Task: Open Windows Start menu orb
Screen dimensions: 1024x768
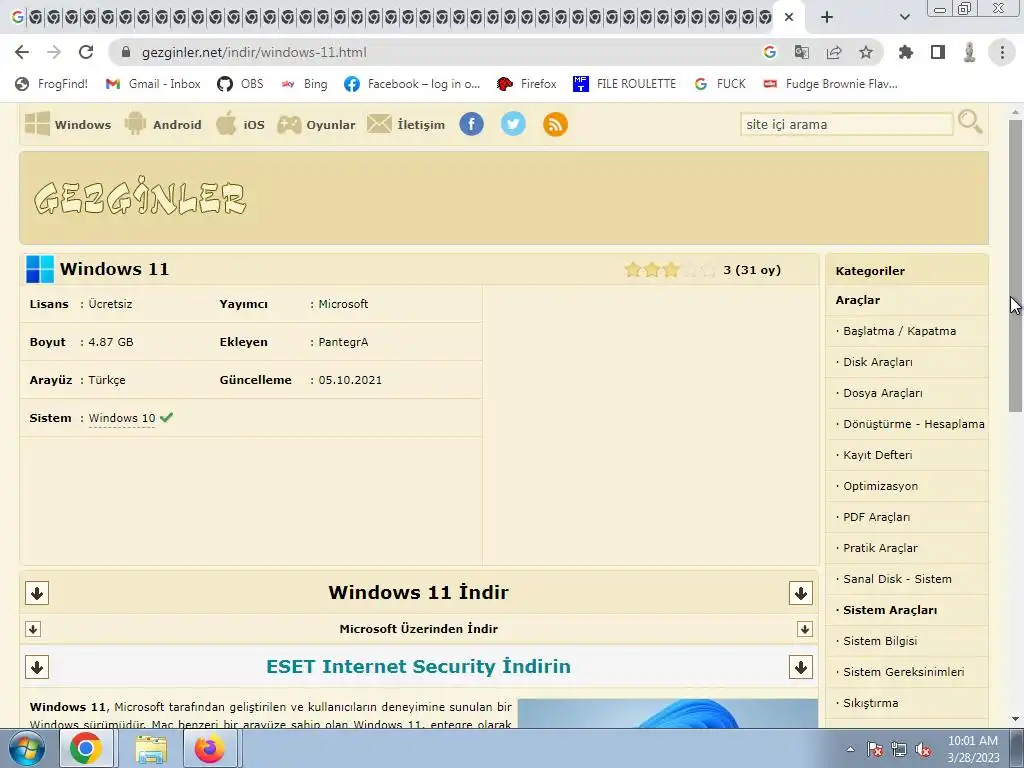Action: [x=26, y=748]
